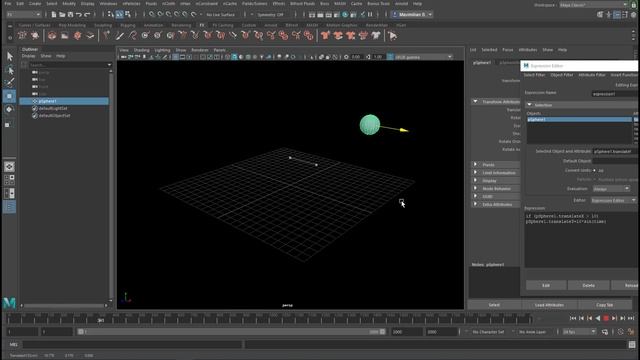Expand the Display section in Attribute Editor
This screenshot has height=360, width=640.
pos(475,180)
